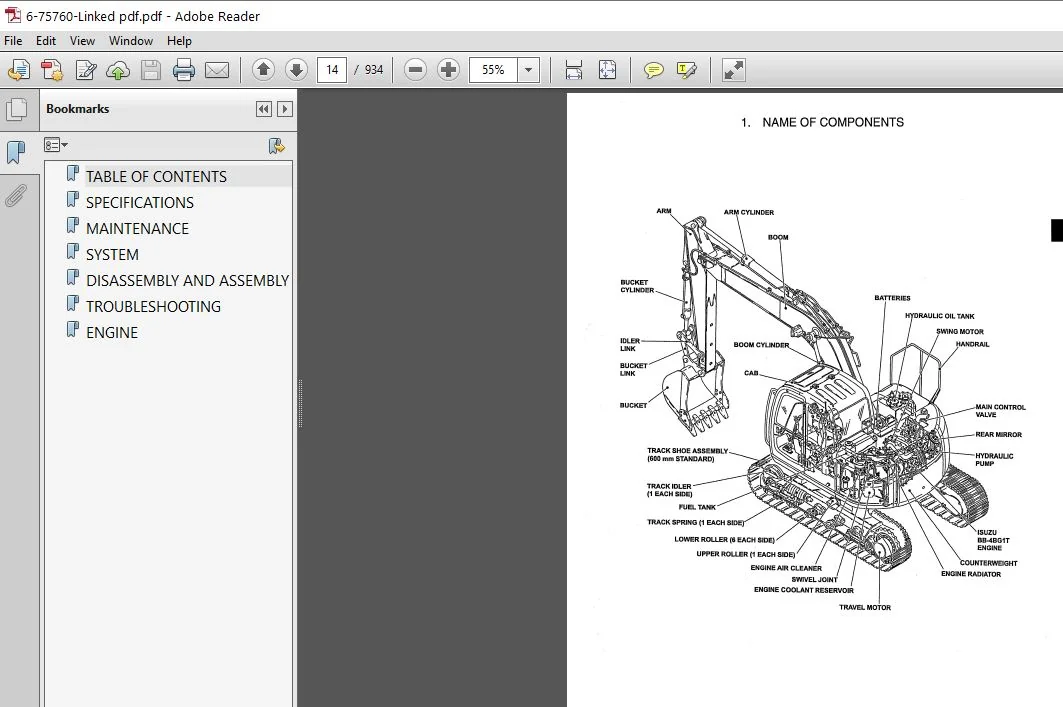Open the Help menu

pyautogui.click(x=179, y=41)
